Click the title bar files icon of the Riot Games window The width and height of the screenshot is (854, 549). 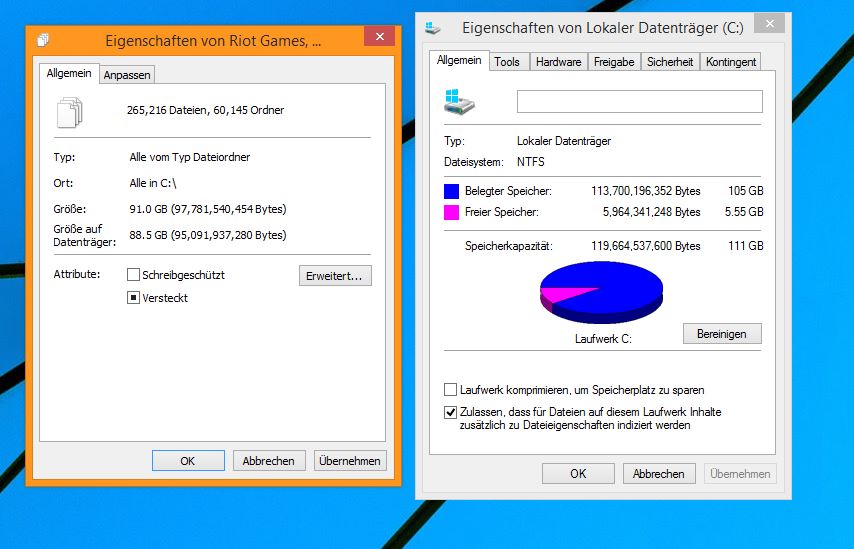pyautogui.click(x=43, y=40)
